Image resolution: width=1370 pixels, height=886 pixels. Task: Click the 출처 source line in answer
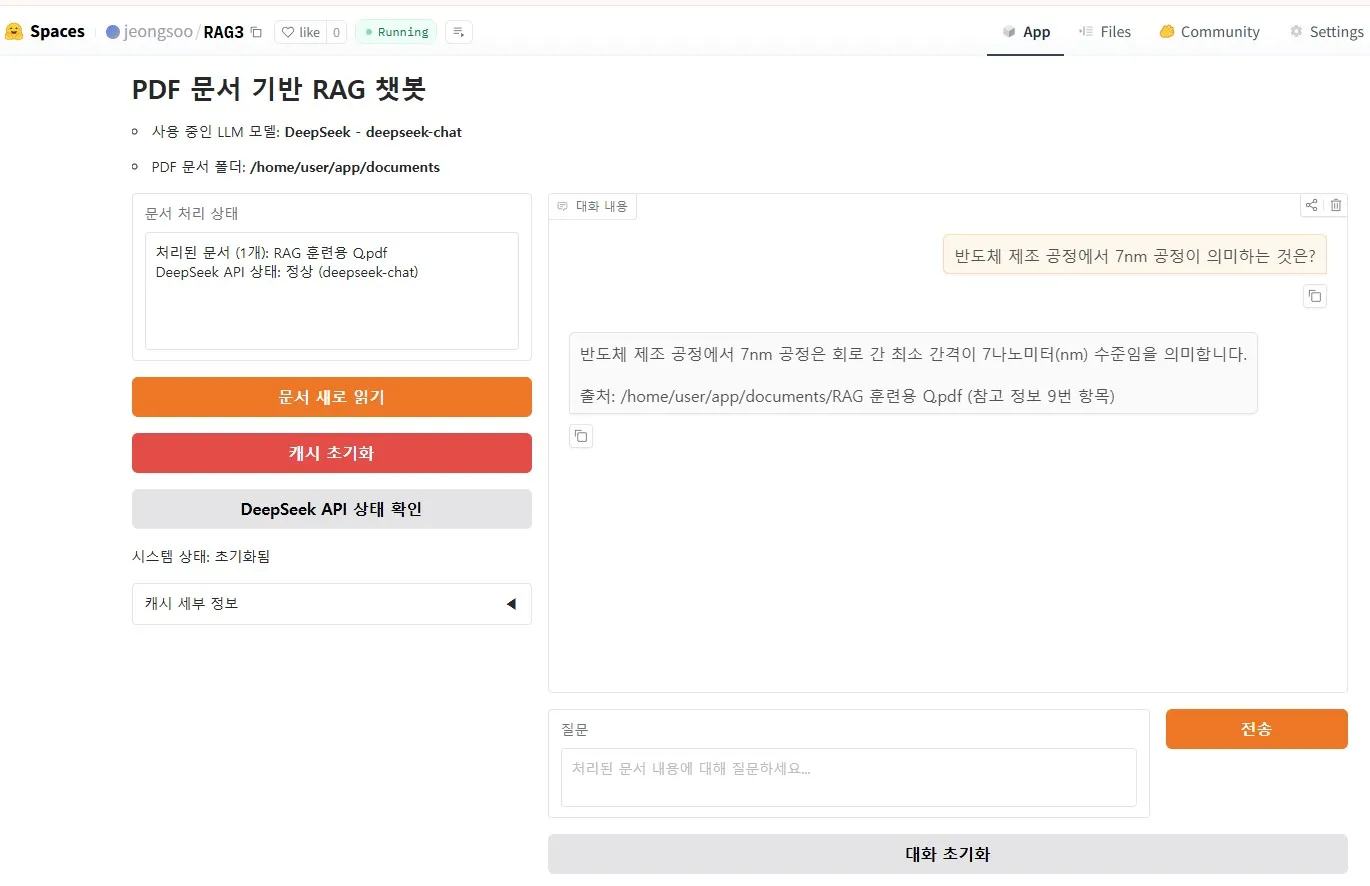click(x=847, y=396)
